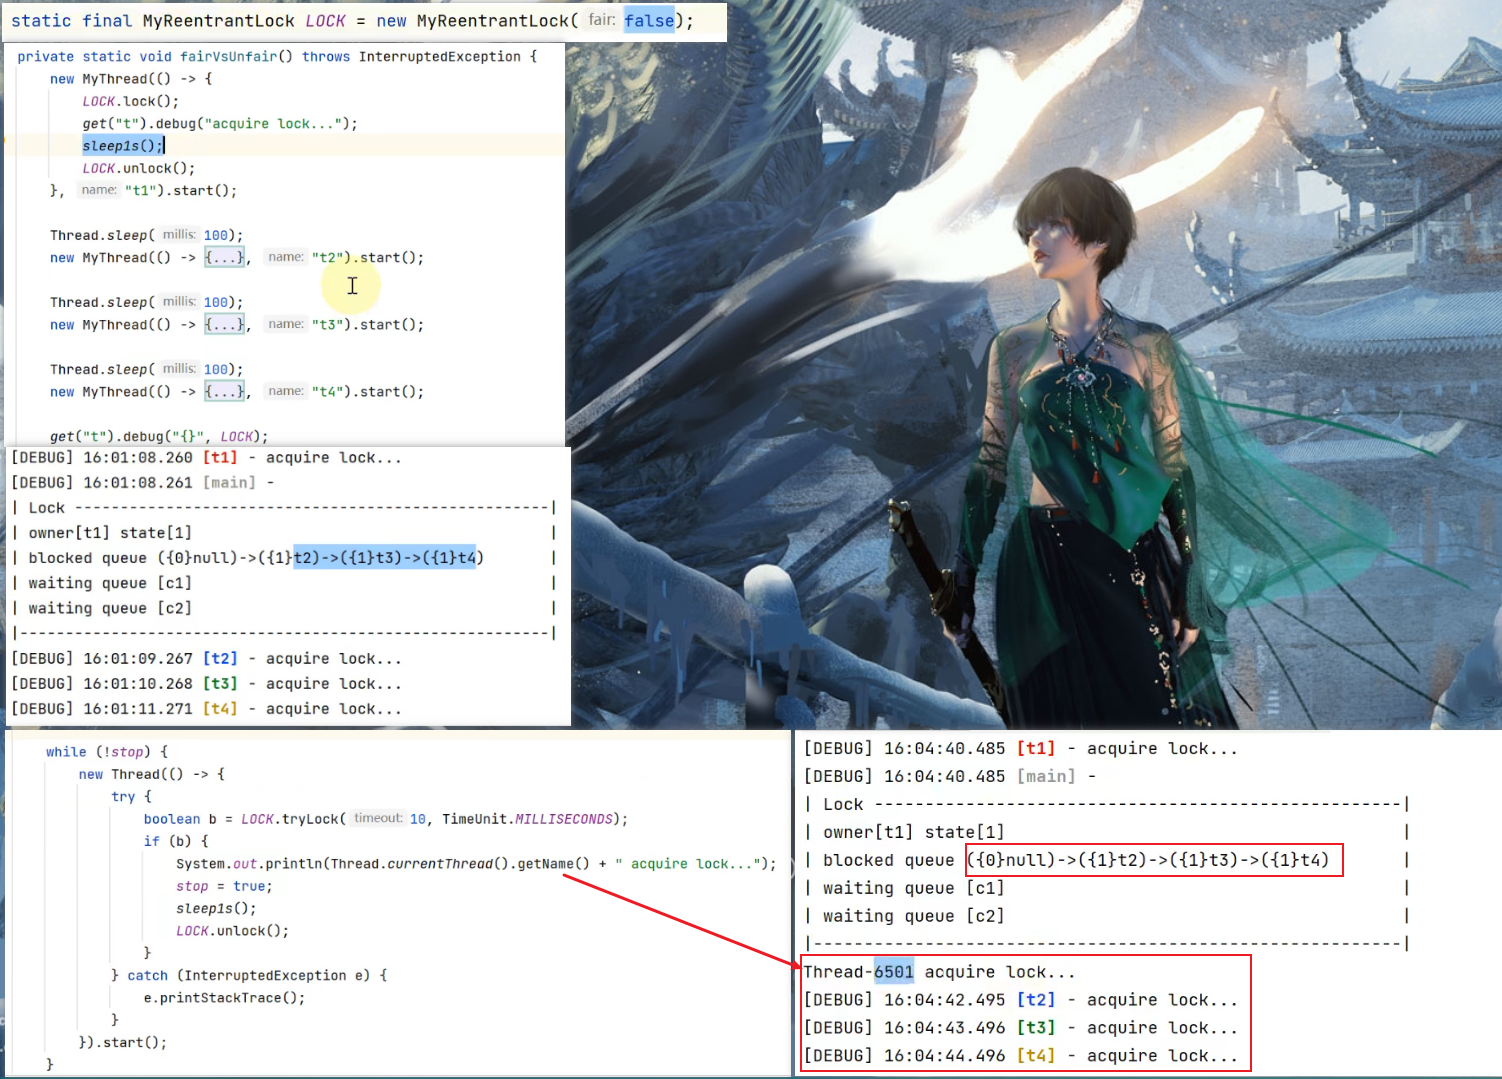Click the InterruptedException in the catch clause
Screen dimensions: 1502x1079
[264, 976]
